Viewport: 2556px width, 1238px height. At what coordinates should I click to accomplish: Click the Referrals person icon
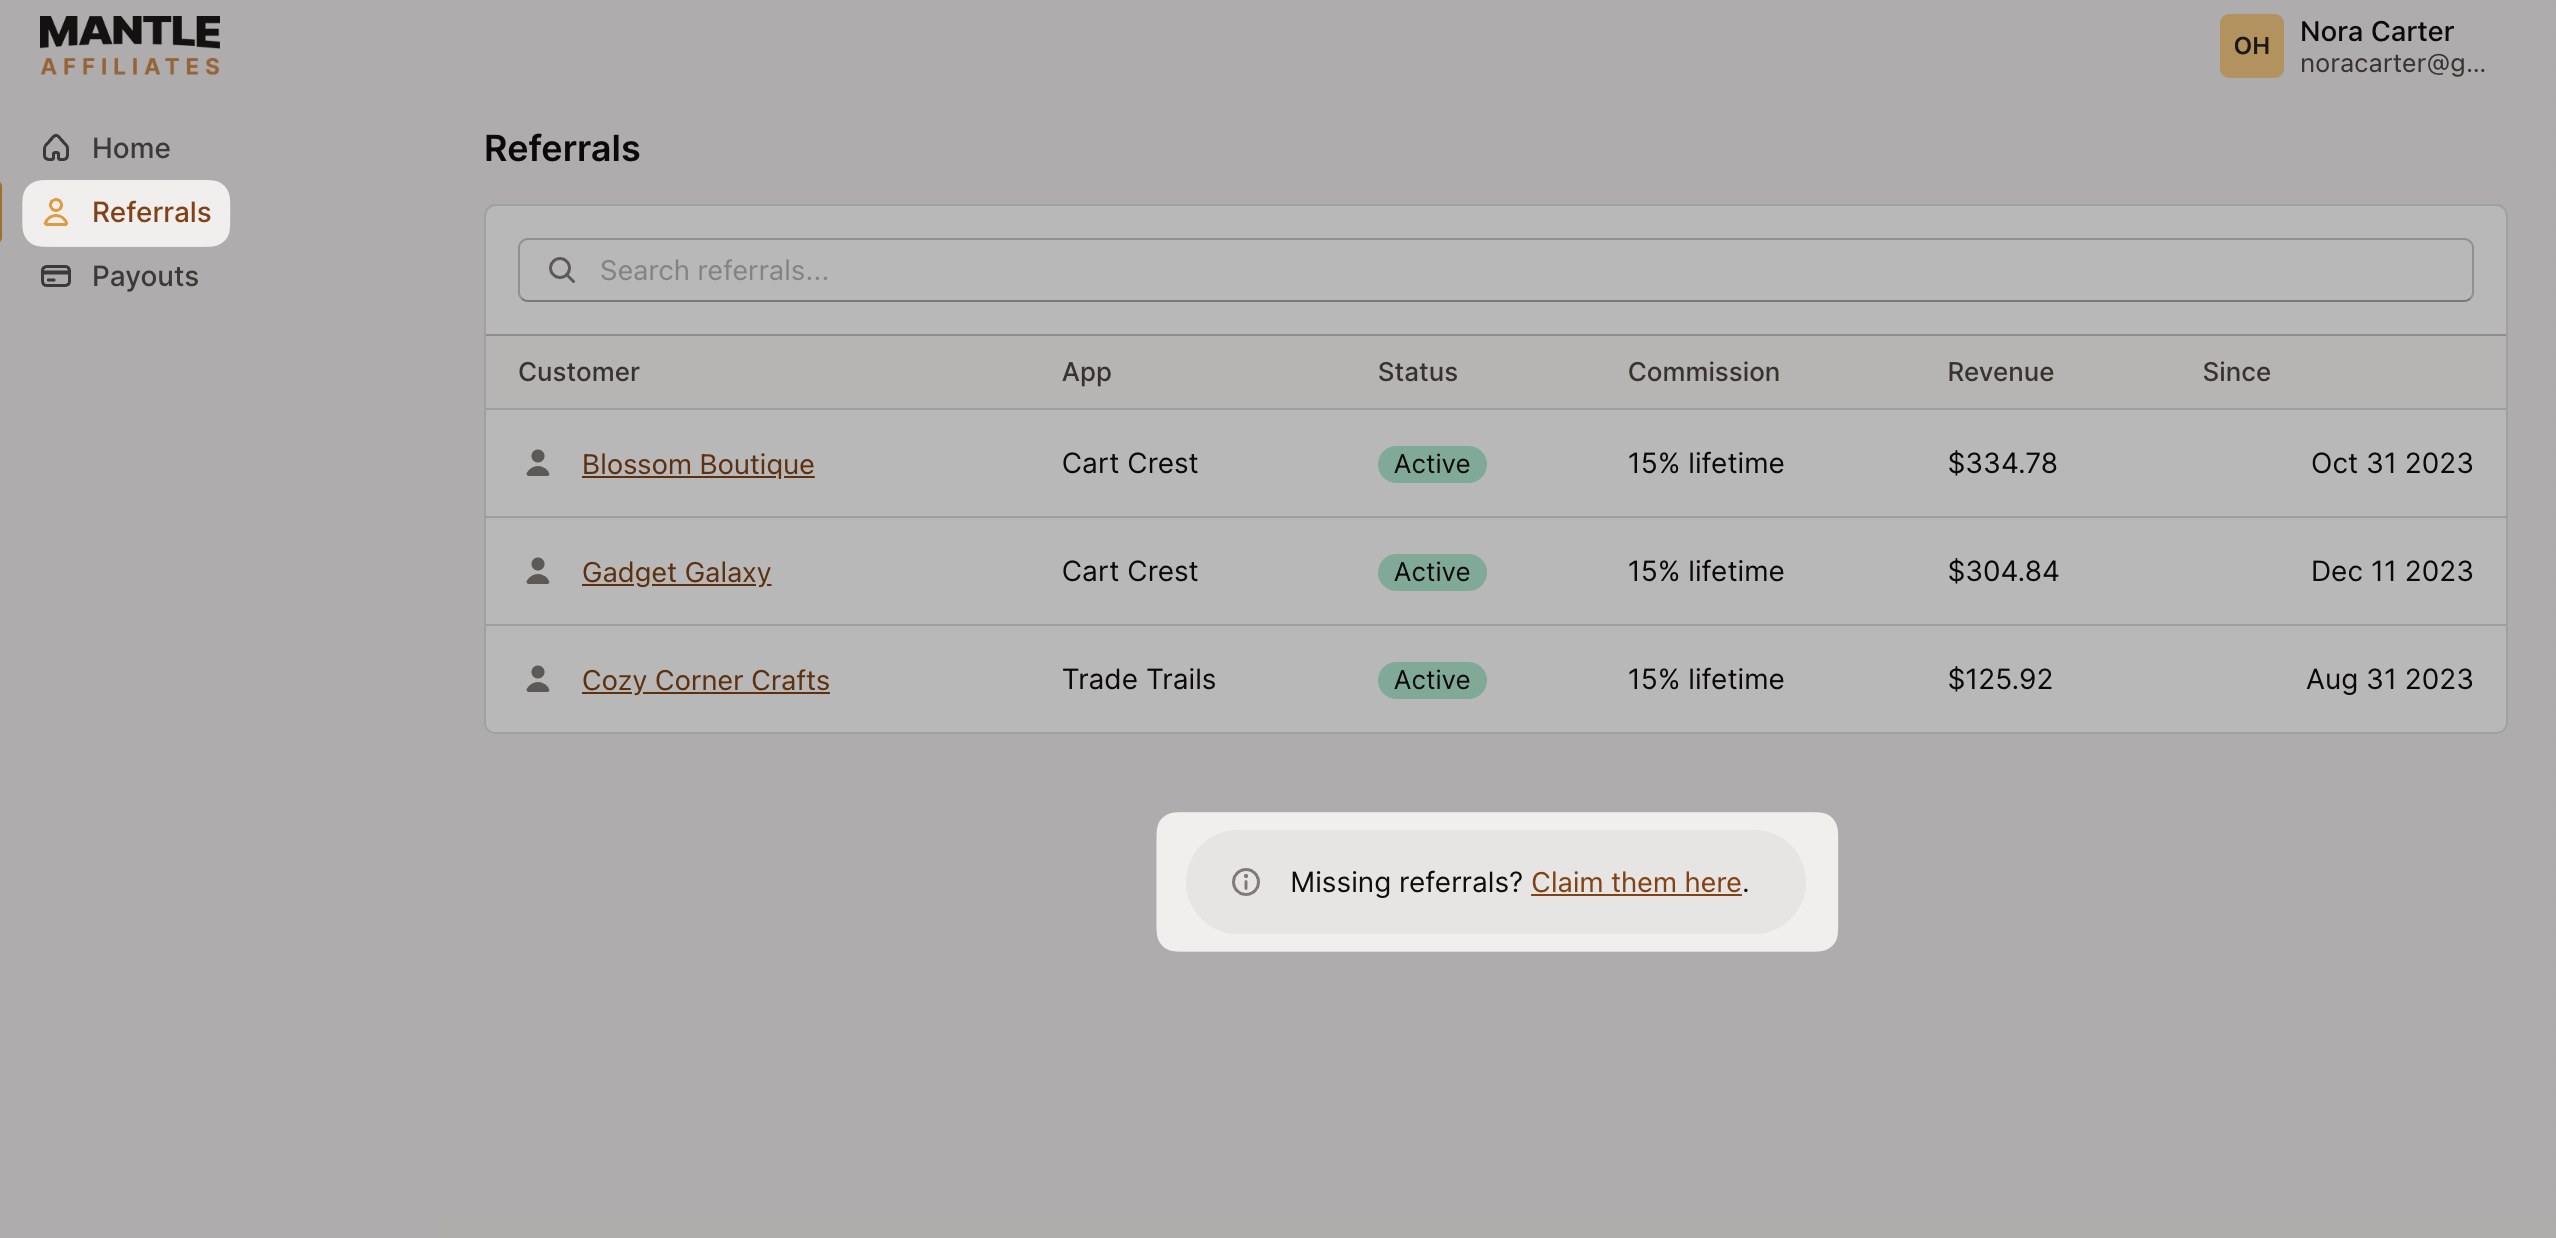click(x=56, y=212)
